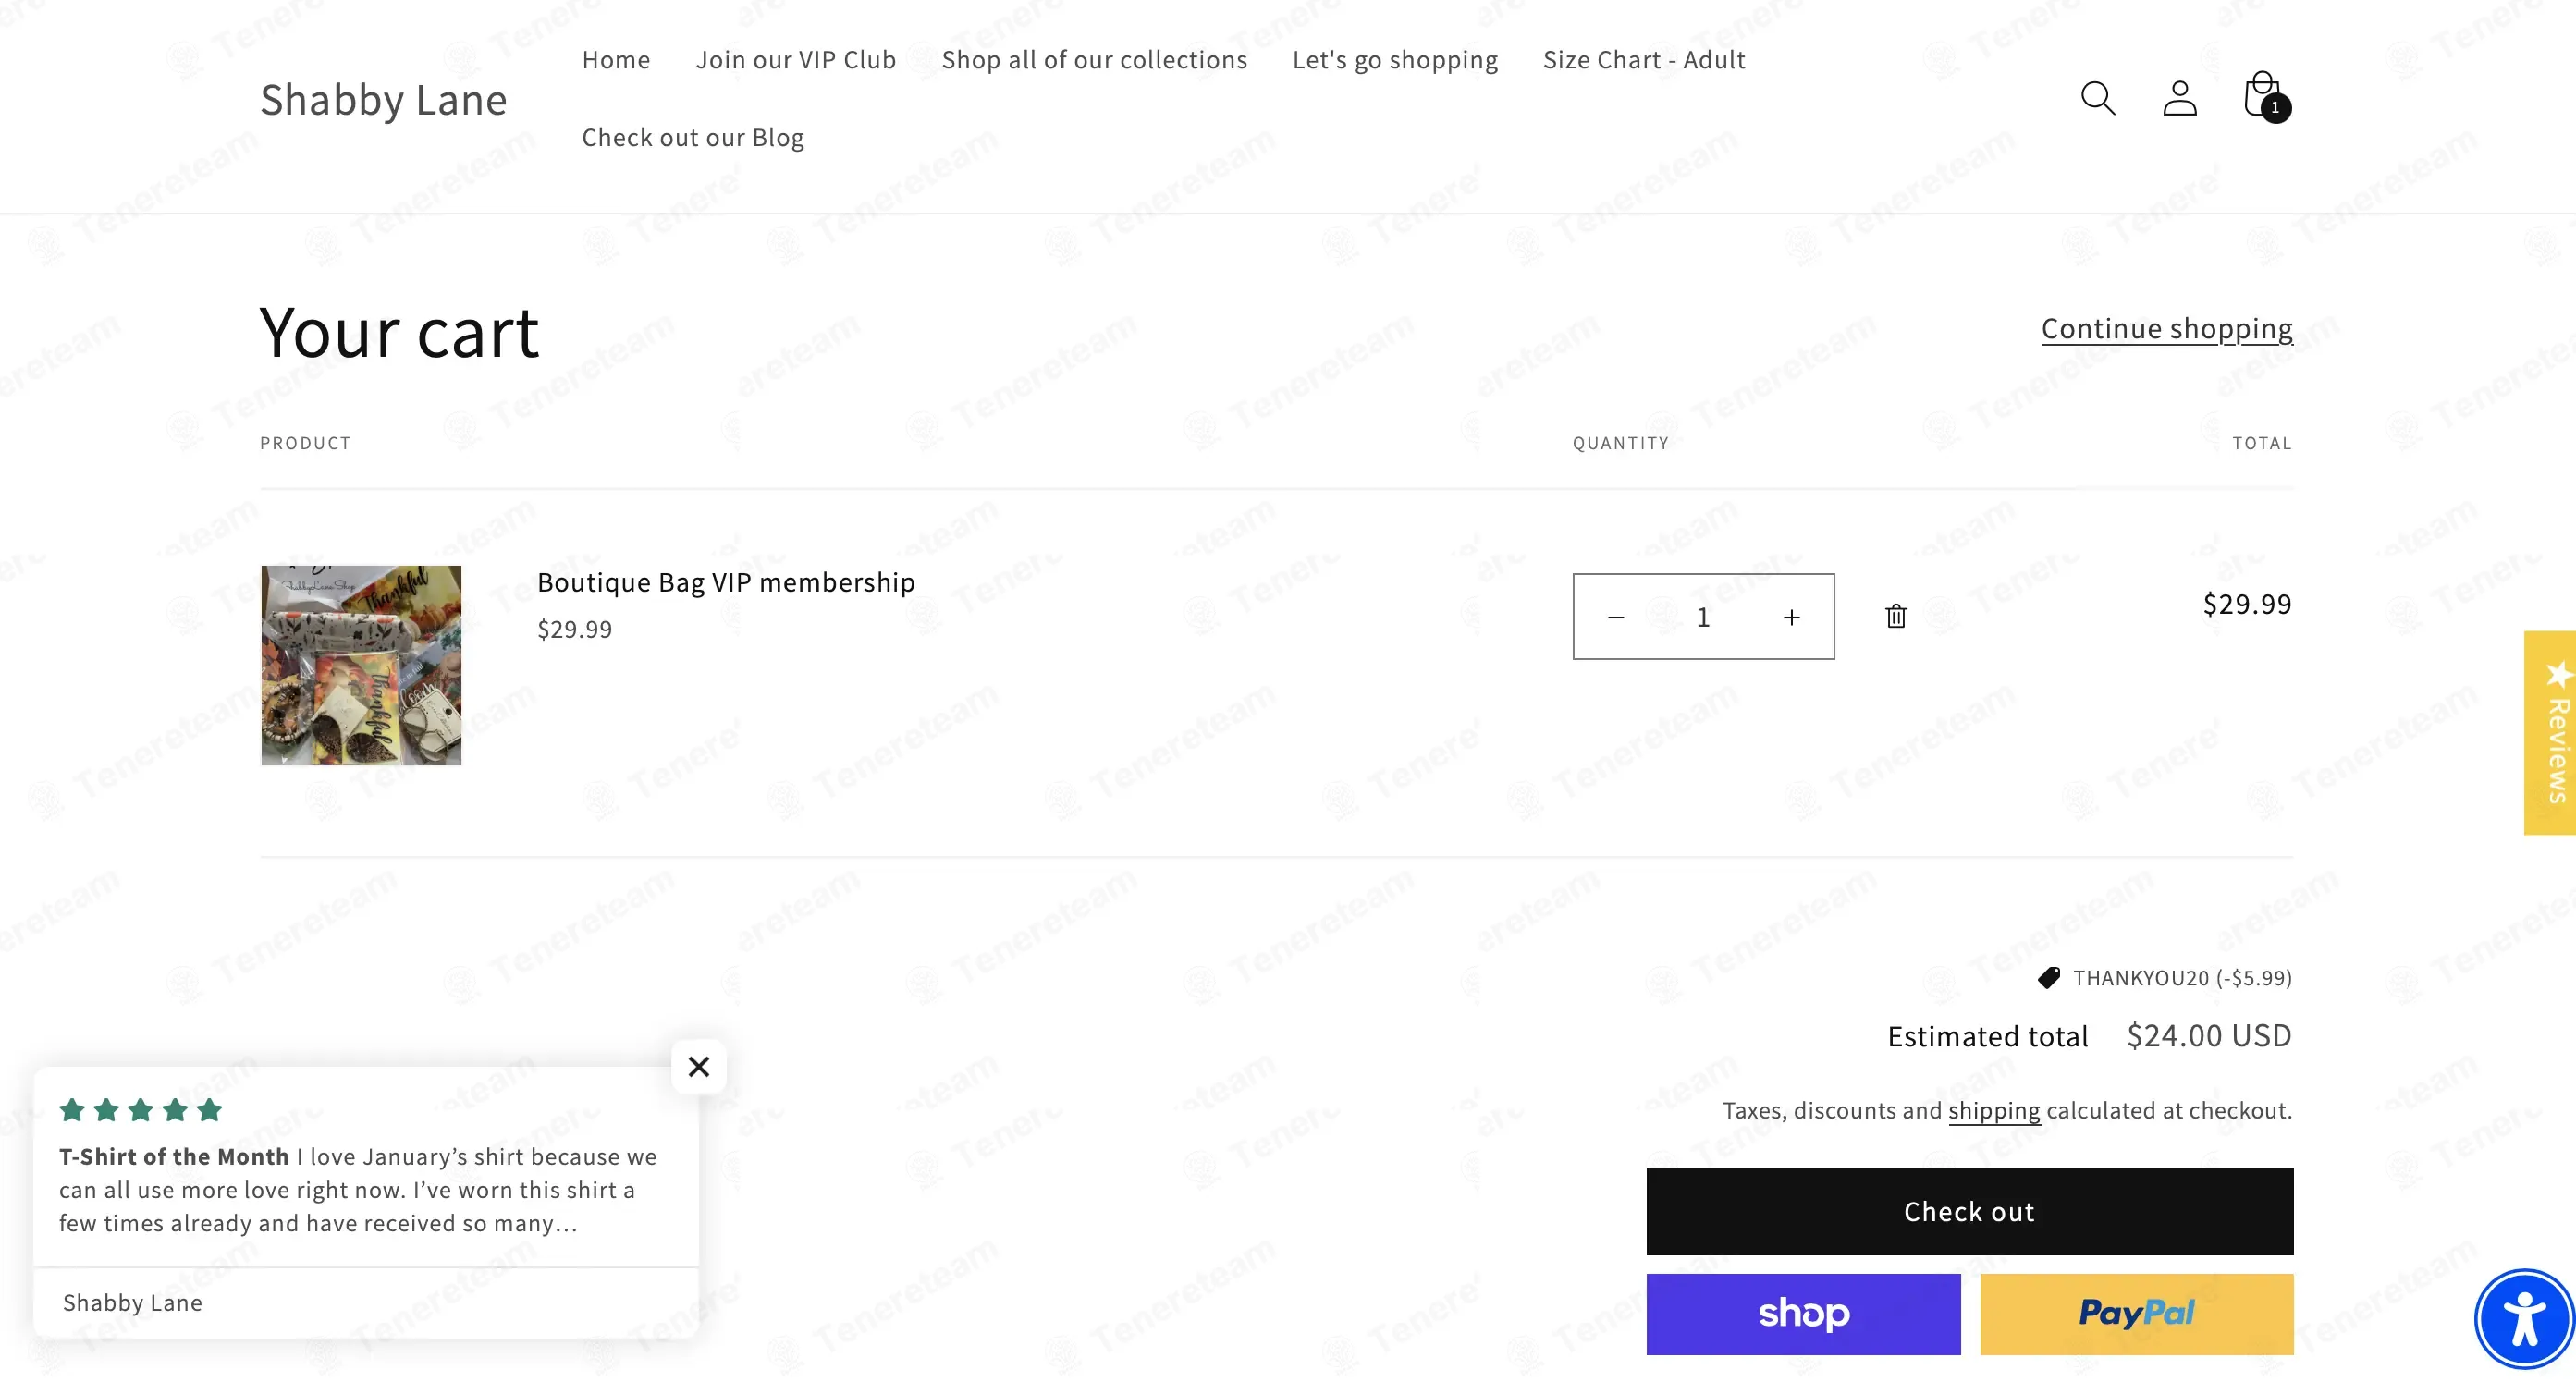Image resolution: width=2576 pixels, height=1394 pixels.
Task: Open Size Chart - Adult page
Action: click(1644, 60)
